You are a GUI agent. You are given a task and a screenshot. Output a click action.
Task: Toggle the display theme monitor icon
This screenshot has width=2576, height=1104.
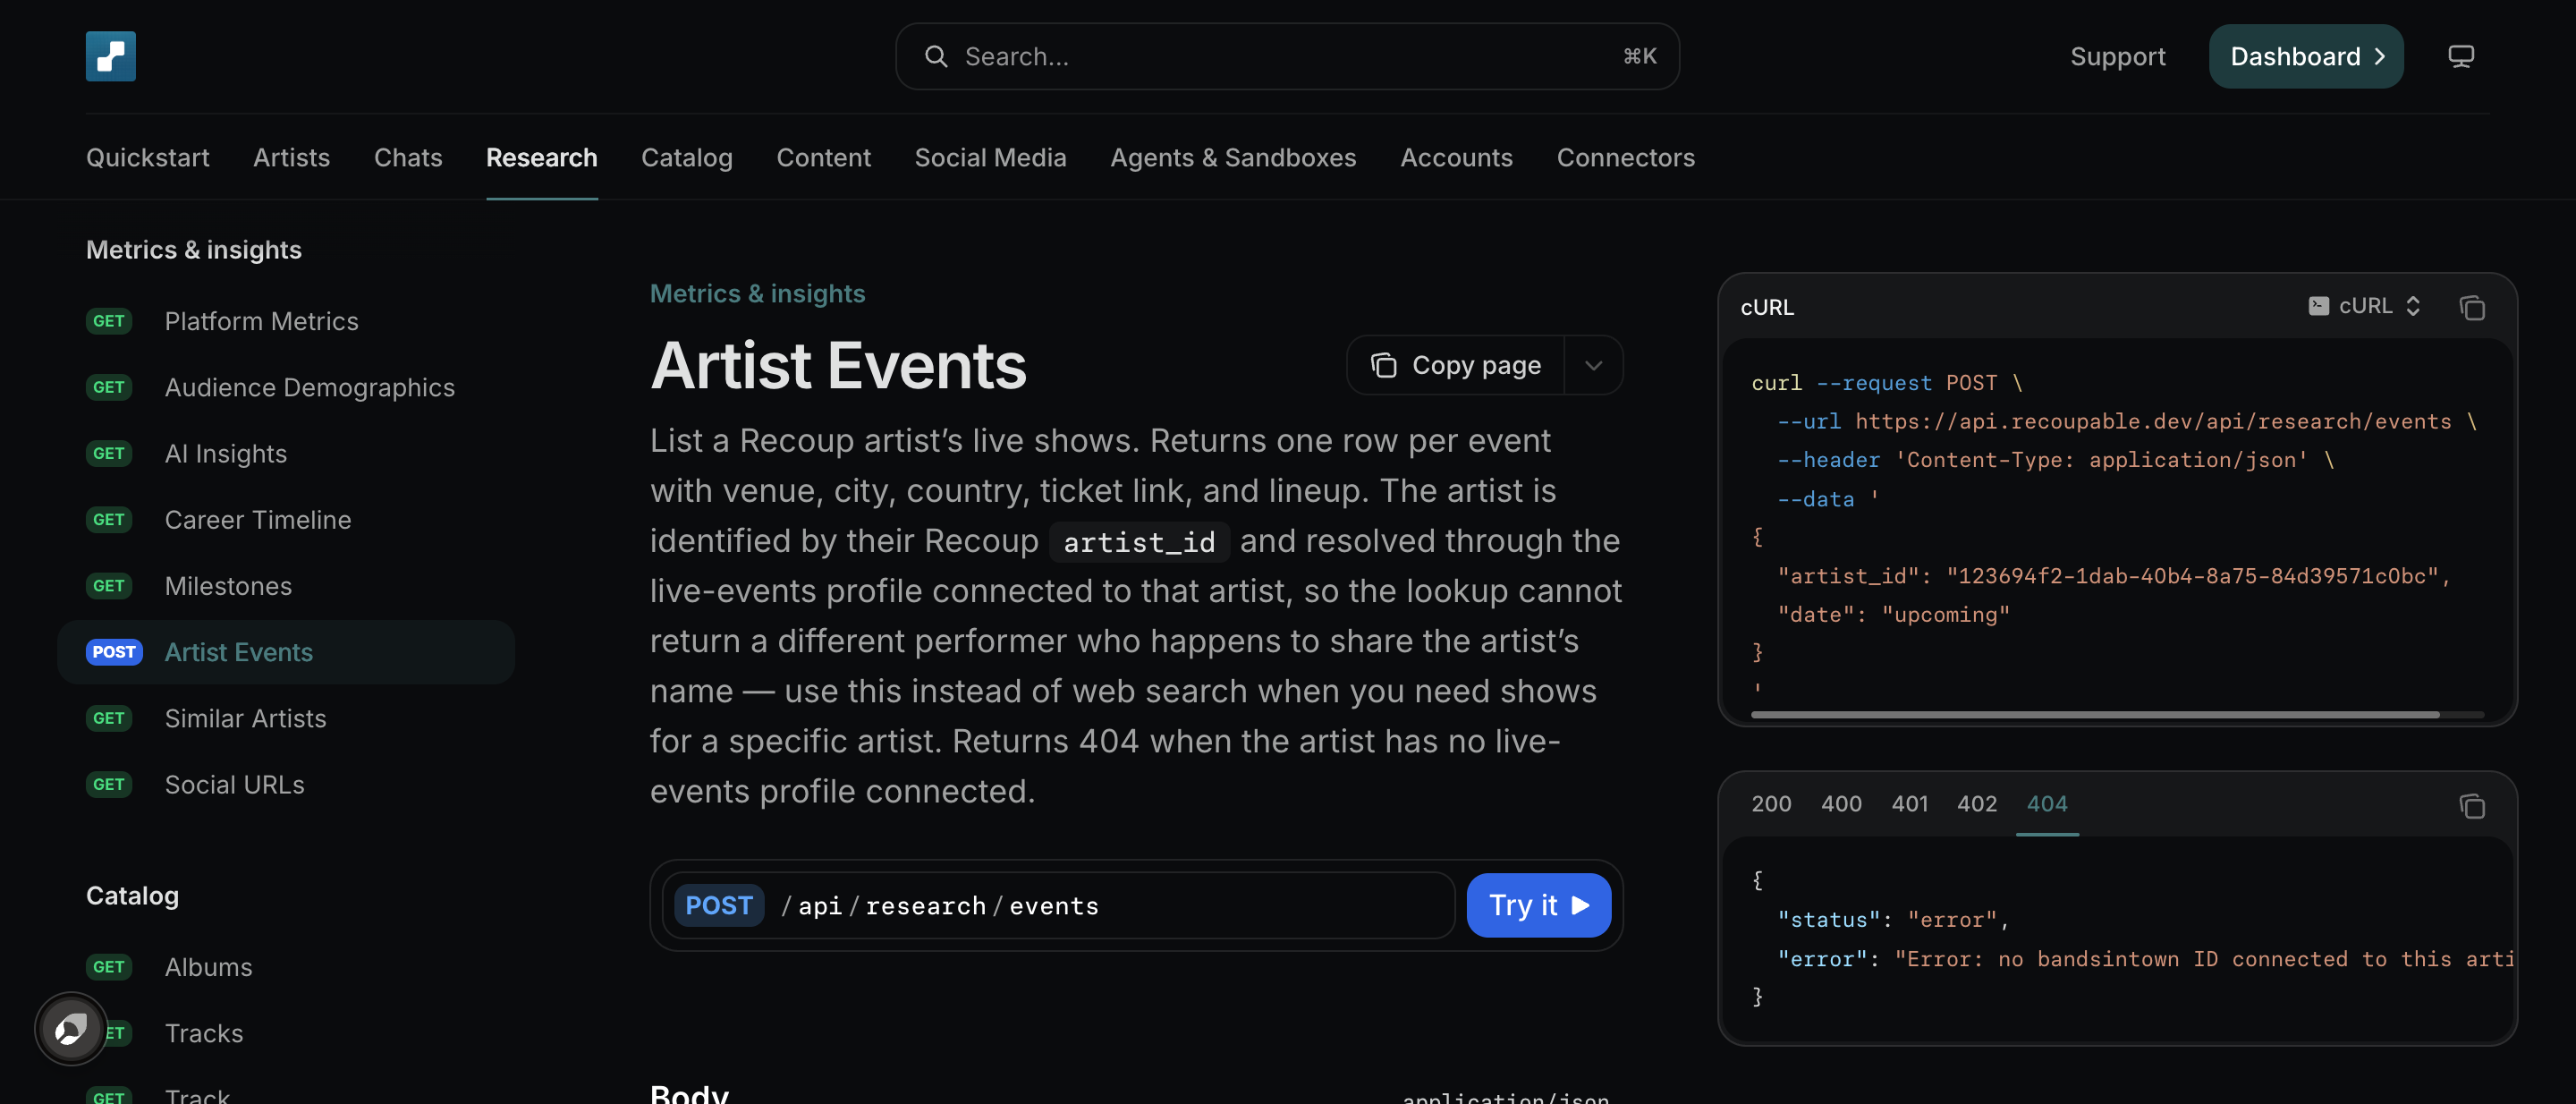(2460, 56)
